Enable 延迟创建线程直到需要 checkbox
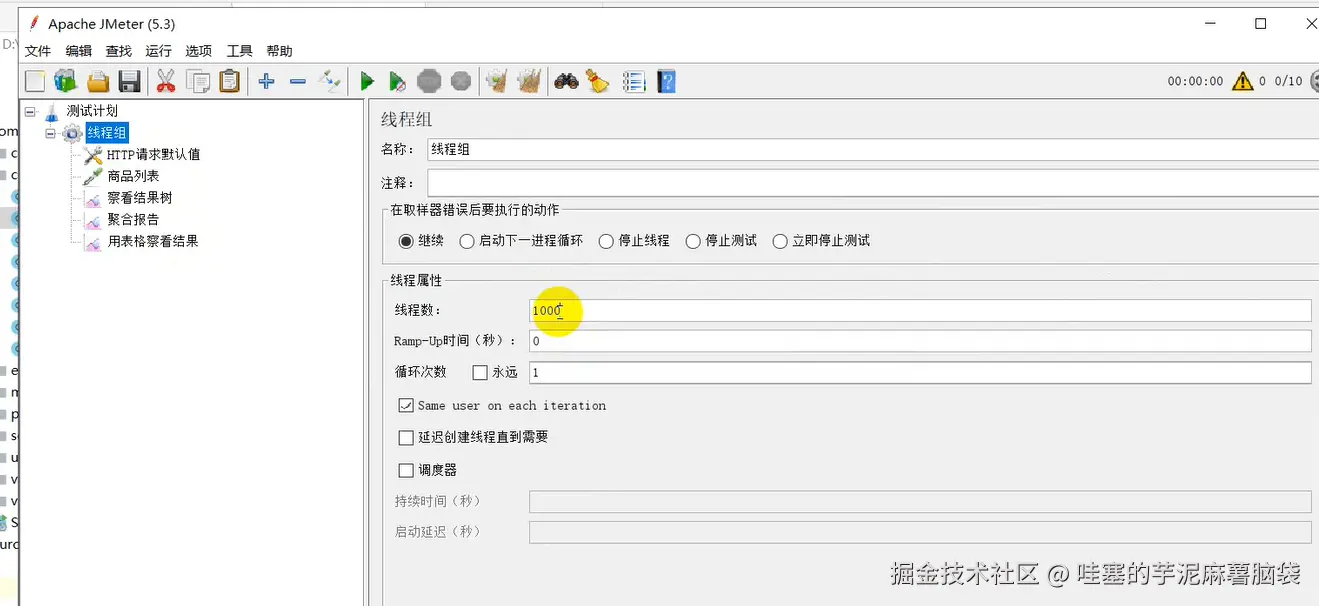 [406, 437]
